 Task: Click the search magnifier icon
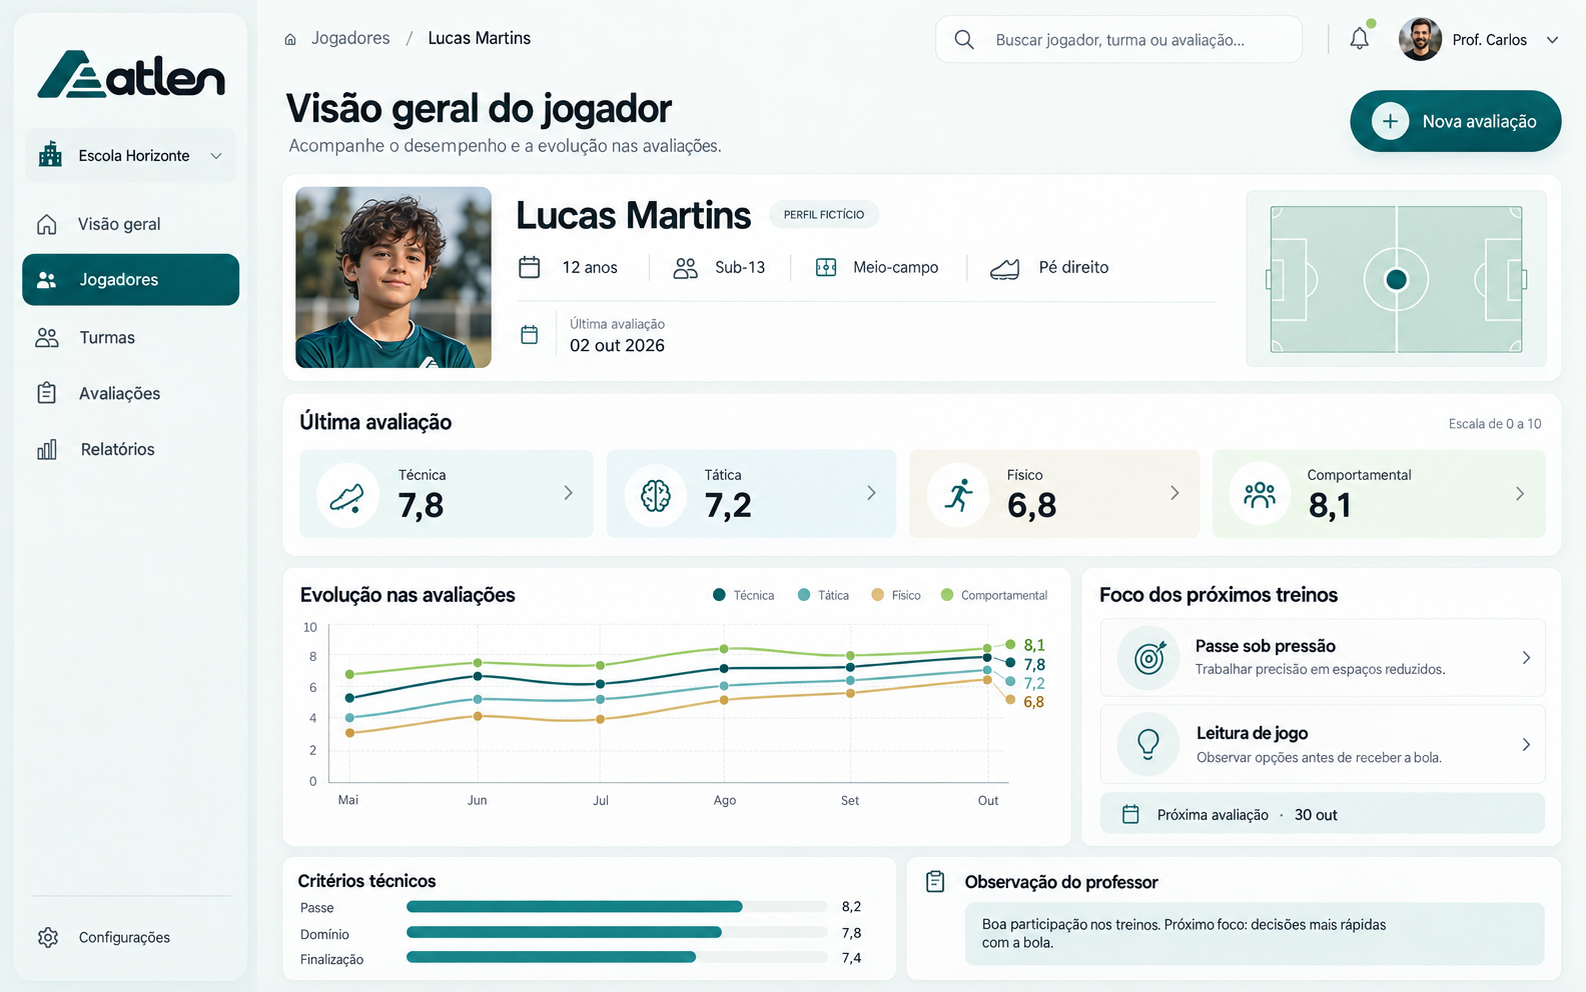click(964, 39)
